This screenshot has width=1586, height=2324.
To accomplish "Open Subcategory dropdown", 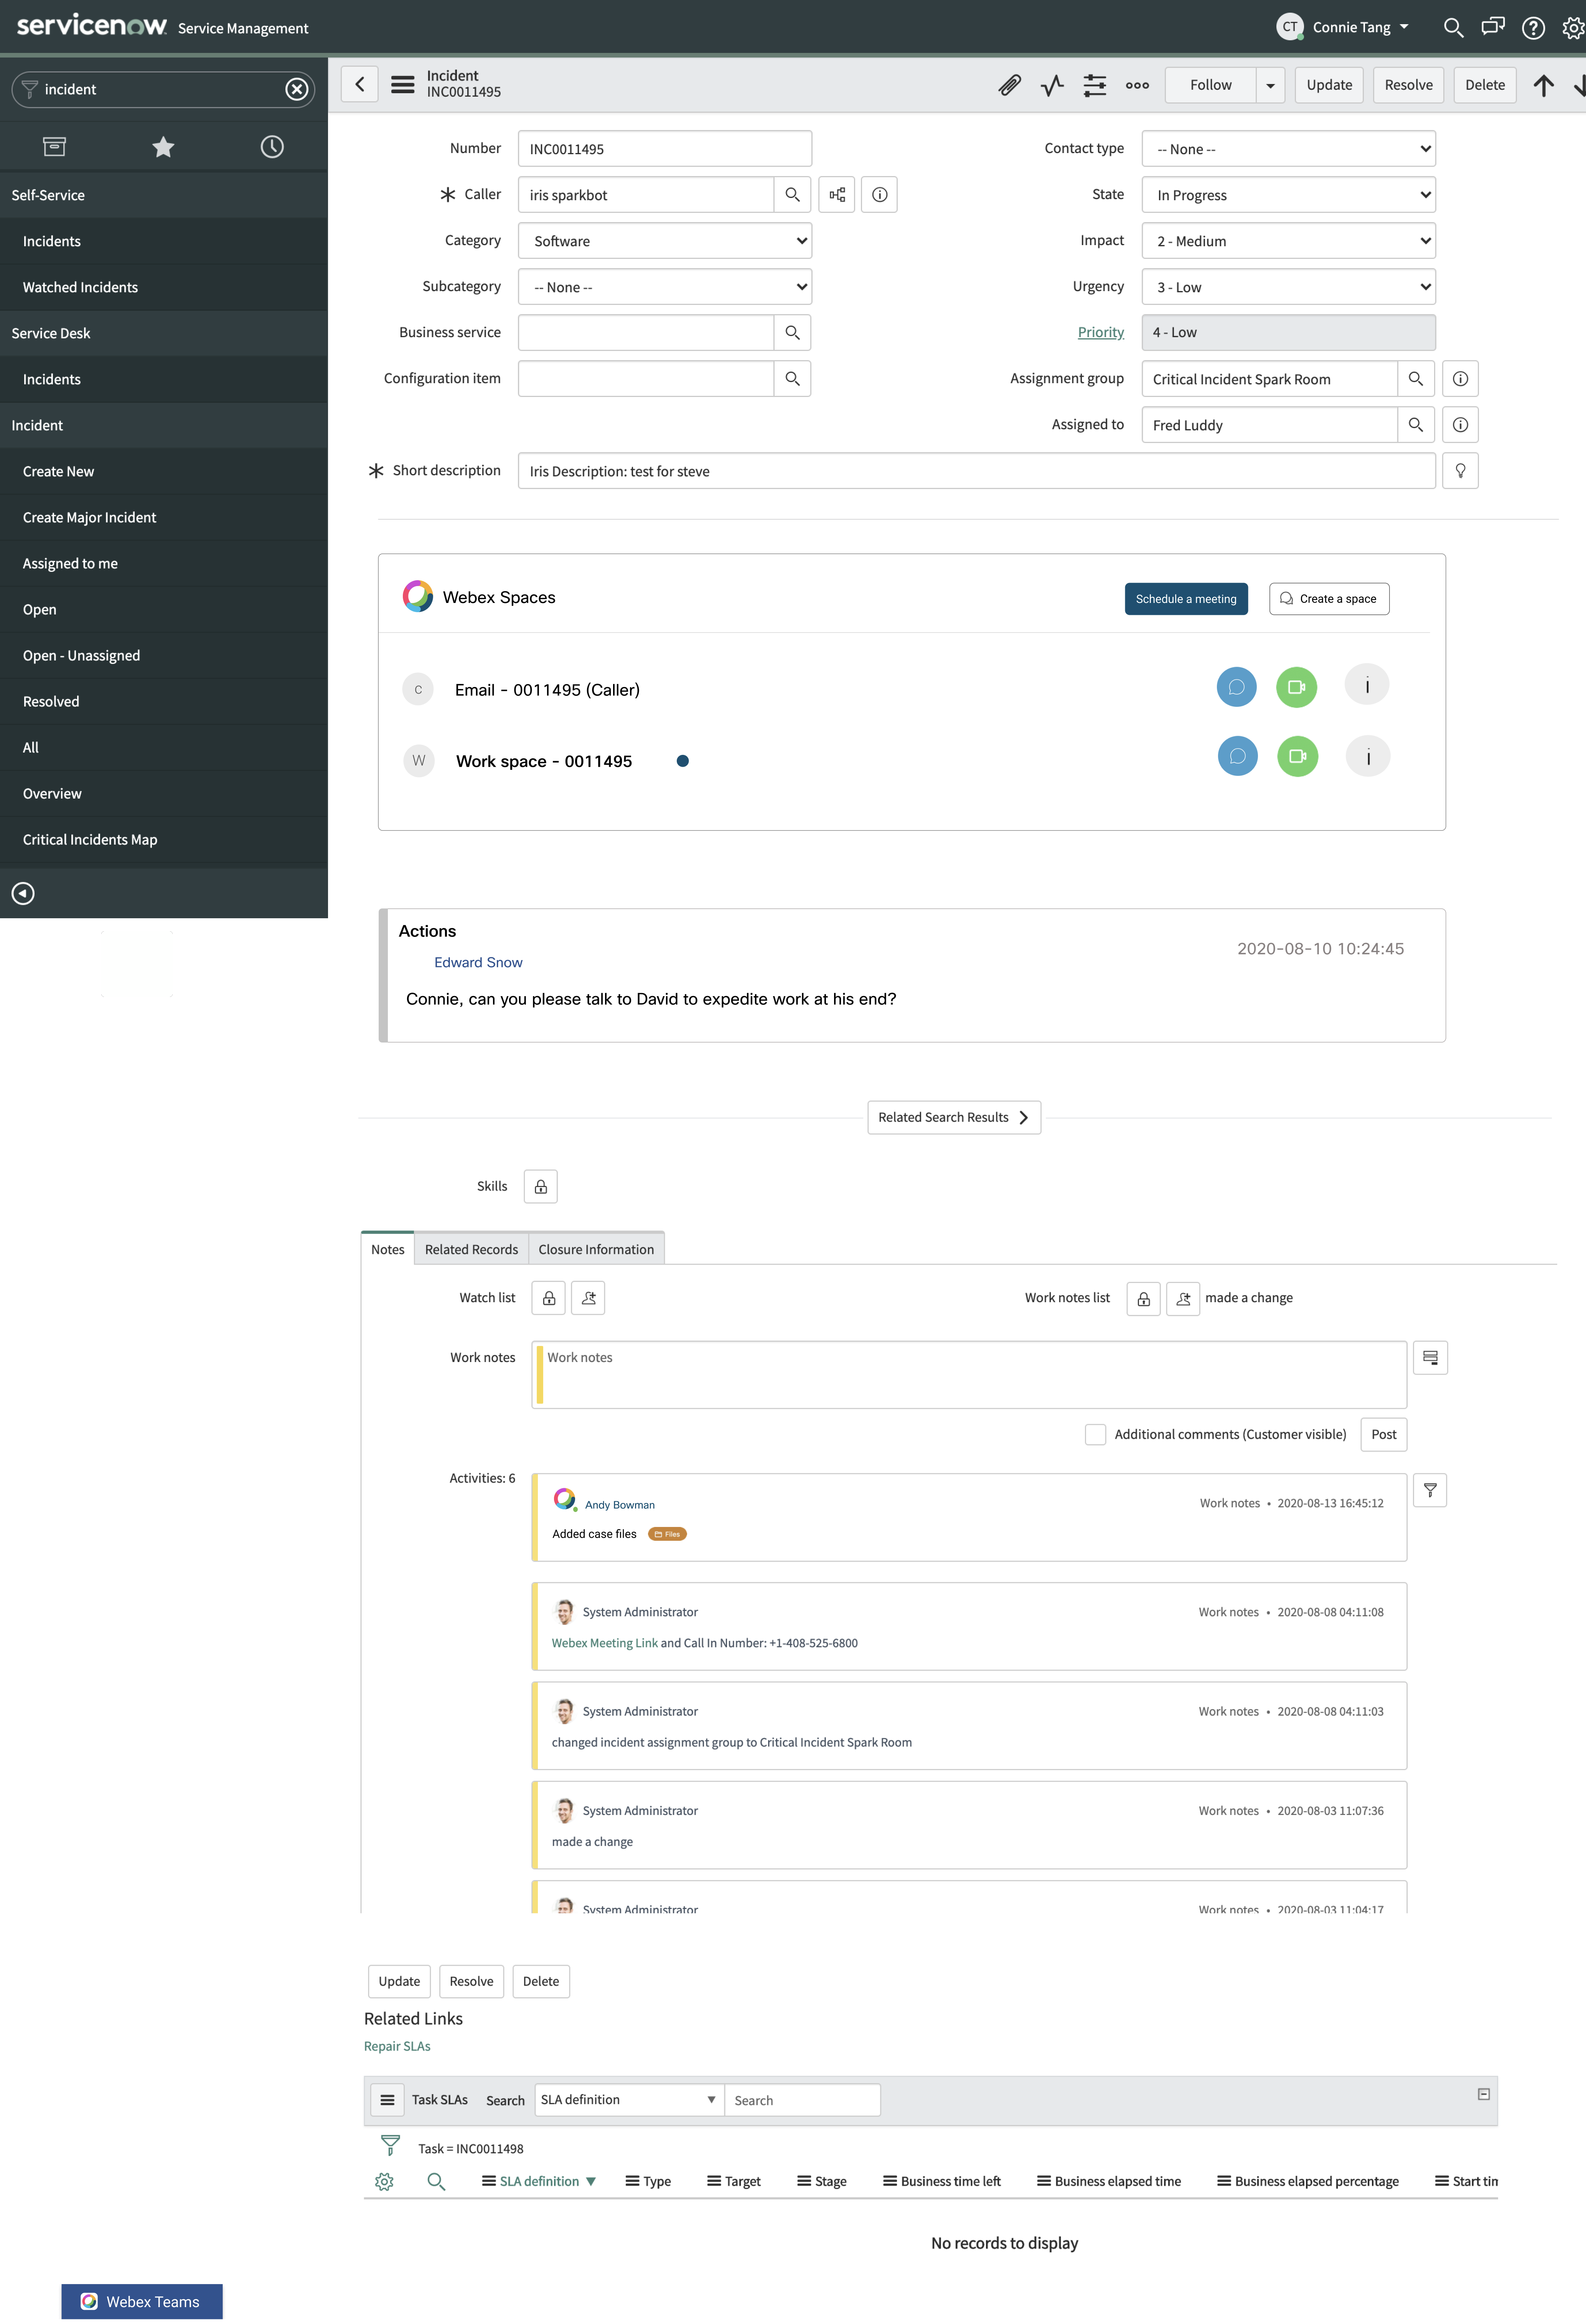I will click(x=665, y=287).
